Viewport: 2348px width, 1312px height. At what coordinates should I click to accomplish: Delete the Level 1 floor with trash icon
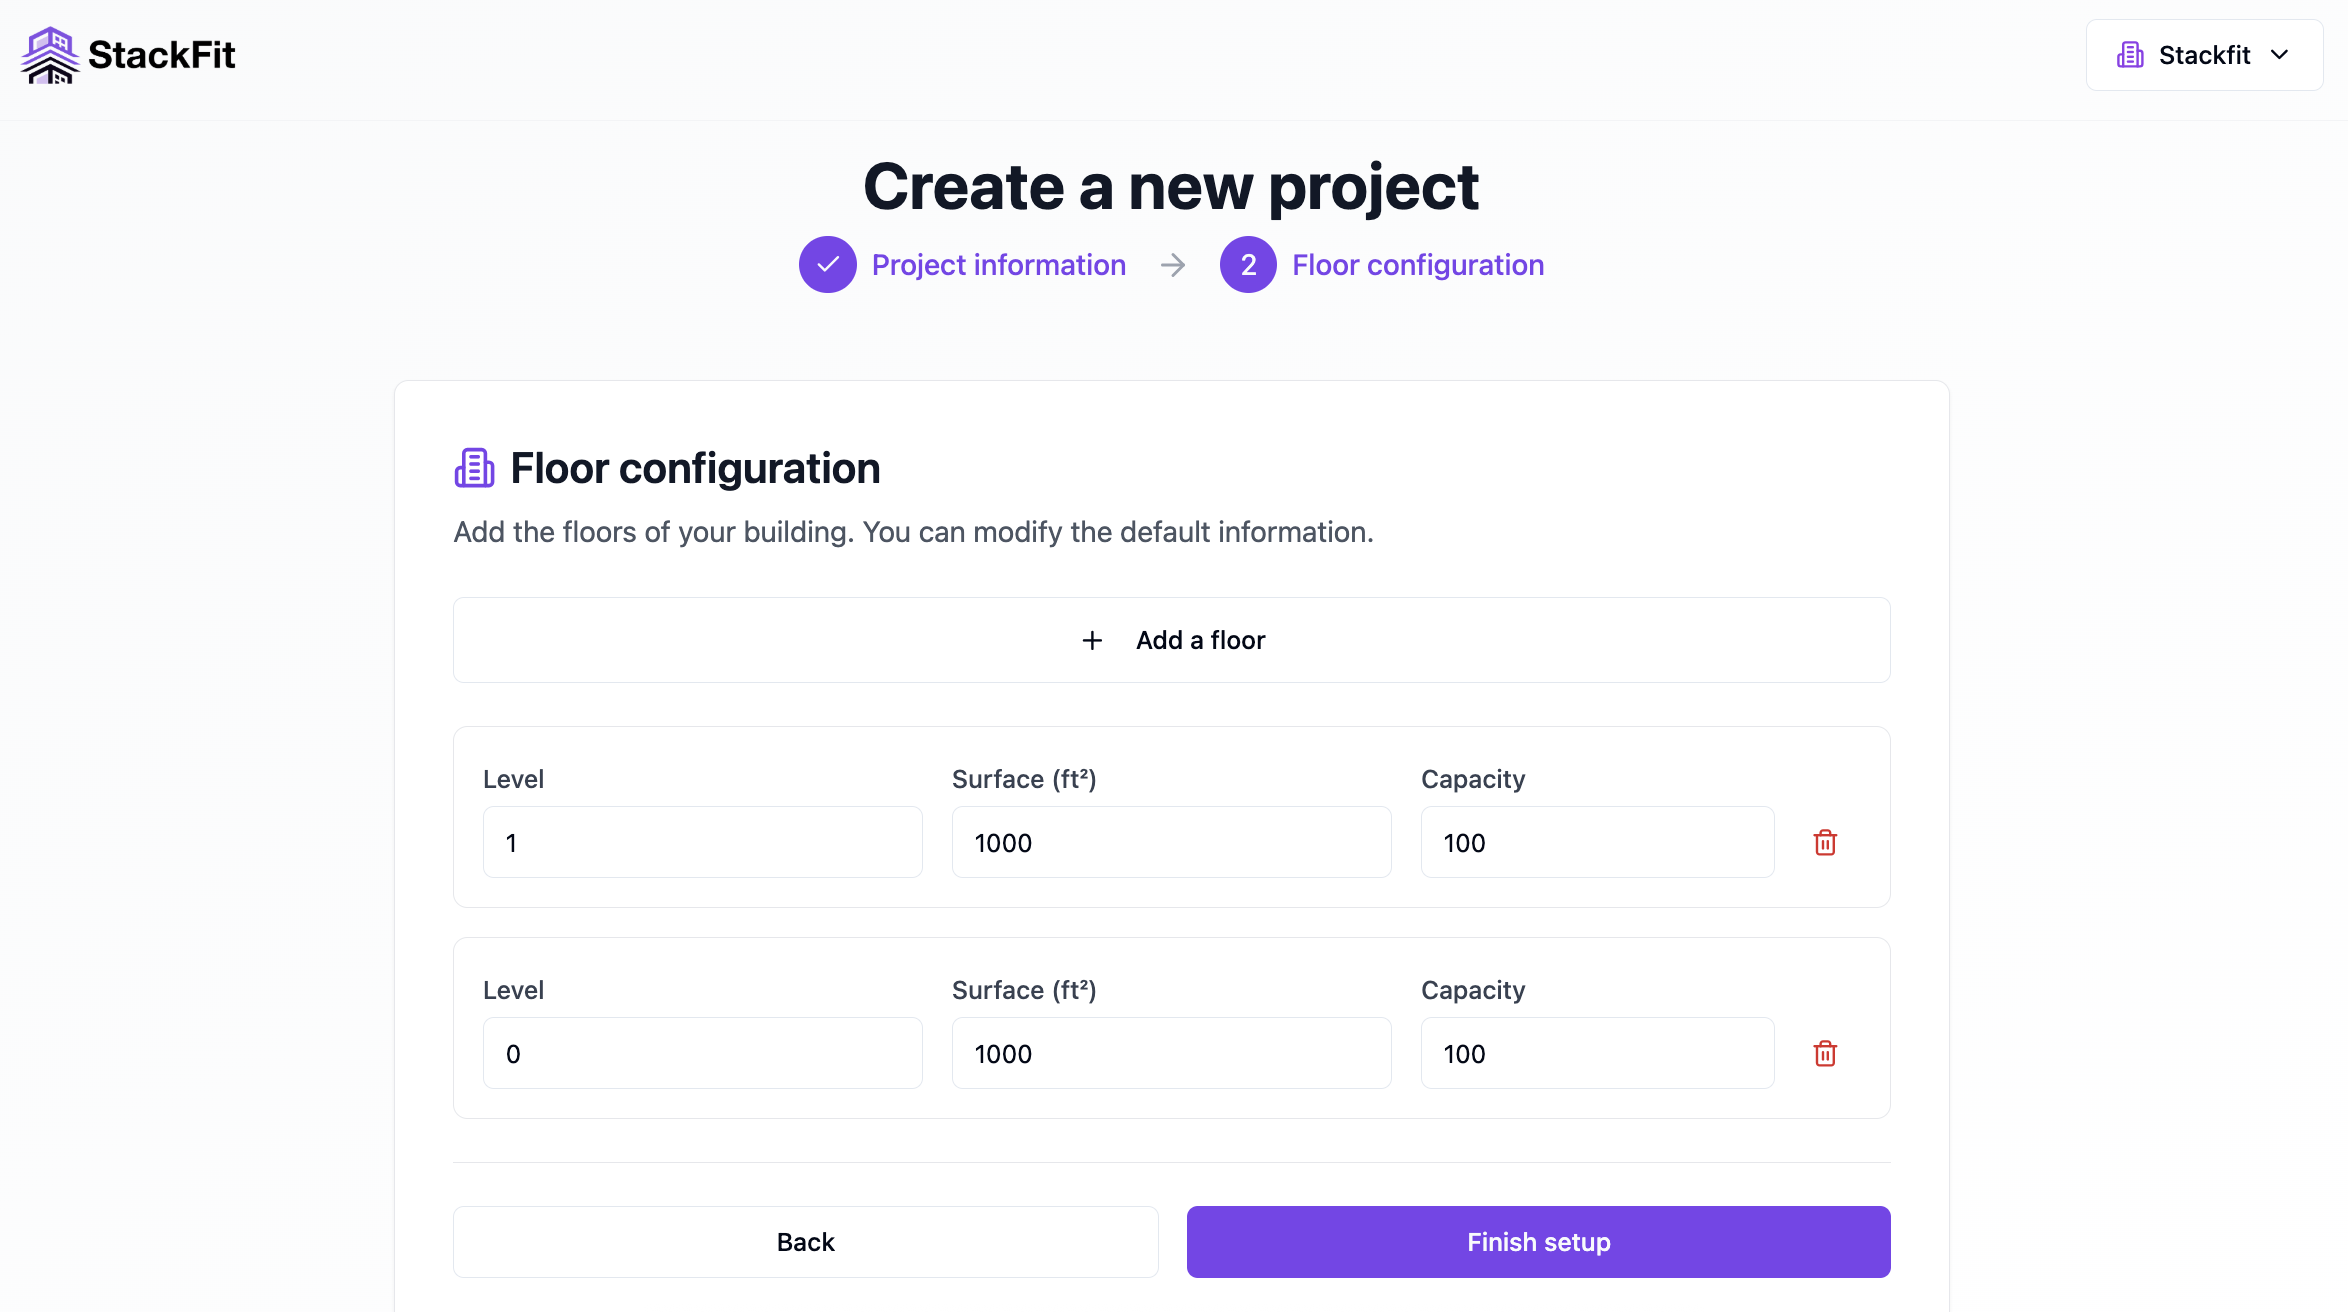coord(1825,842)
